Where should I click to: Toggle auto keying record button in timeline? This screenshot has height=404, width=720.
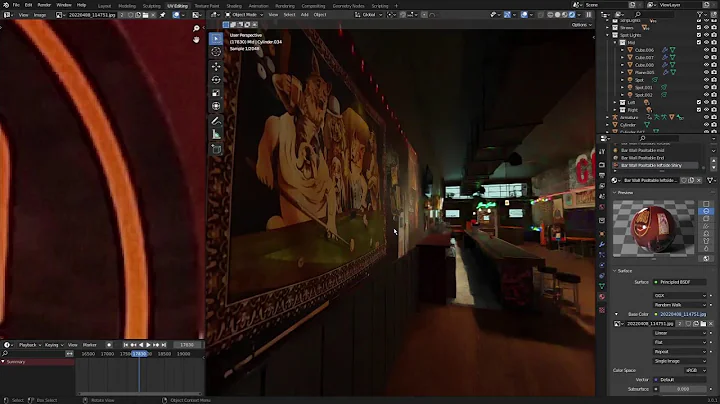pos(109,345)
